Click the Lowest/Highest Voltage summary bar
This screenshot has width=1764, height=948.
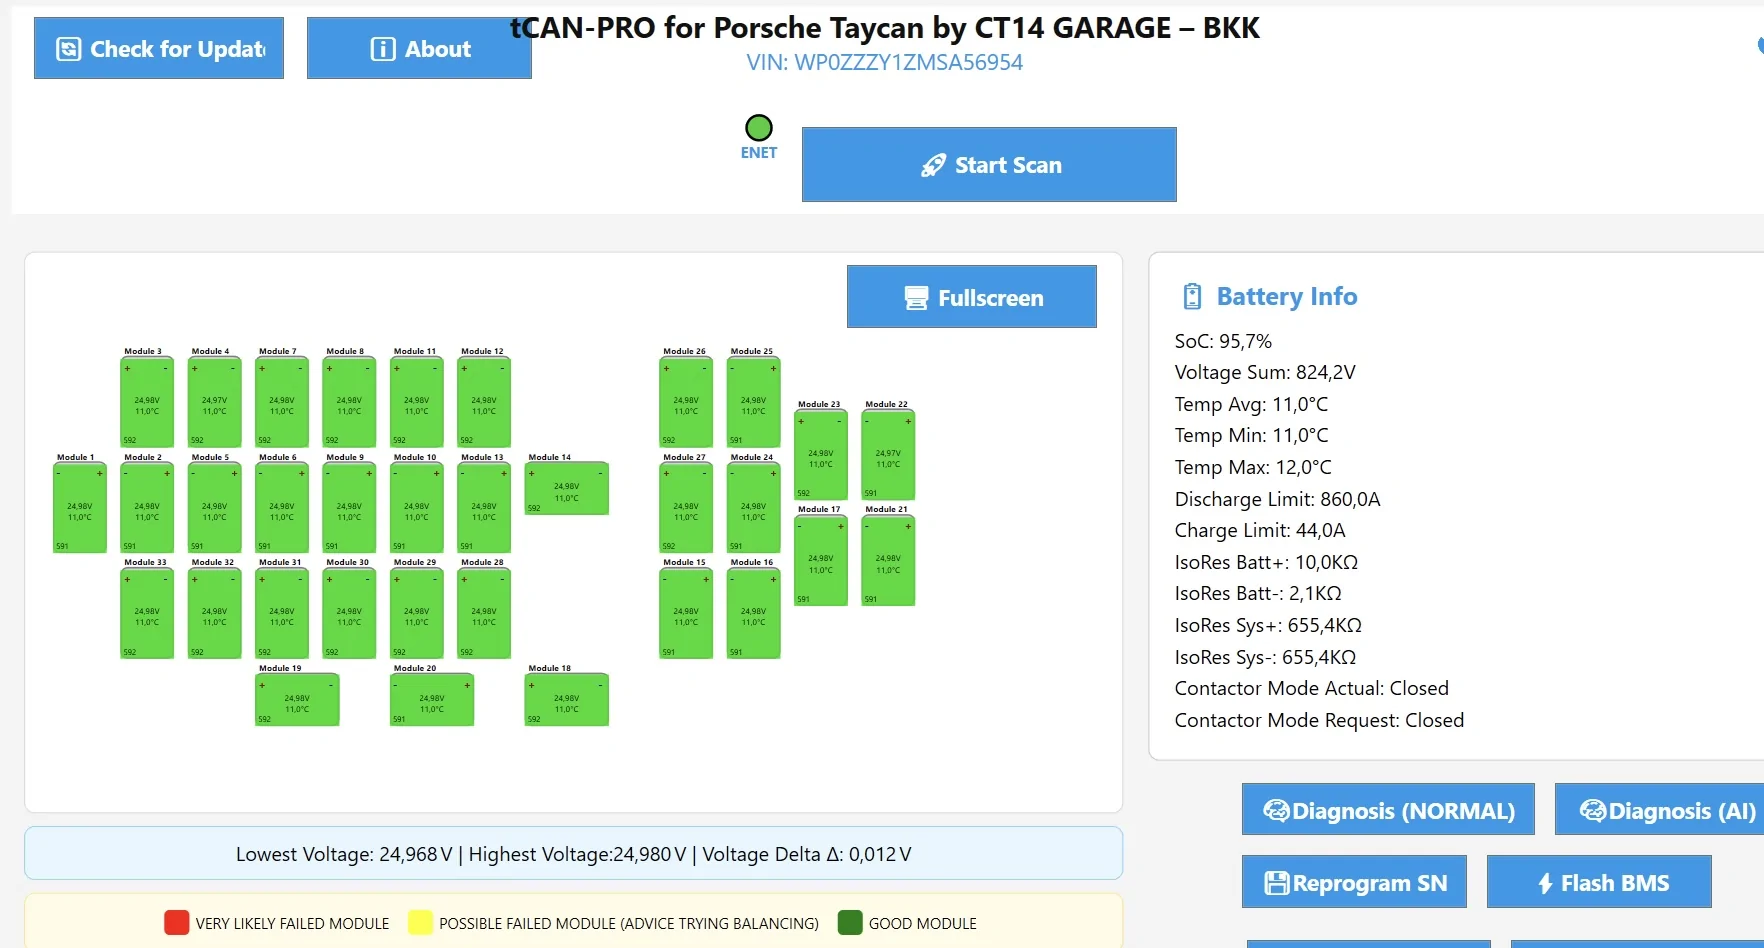pos(574,853)
